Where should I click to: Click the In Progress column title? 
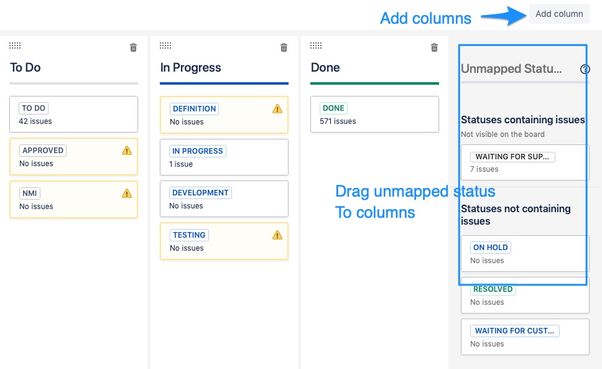pos(190,68)
